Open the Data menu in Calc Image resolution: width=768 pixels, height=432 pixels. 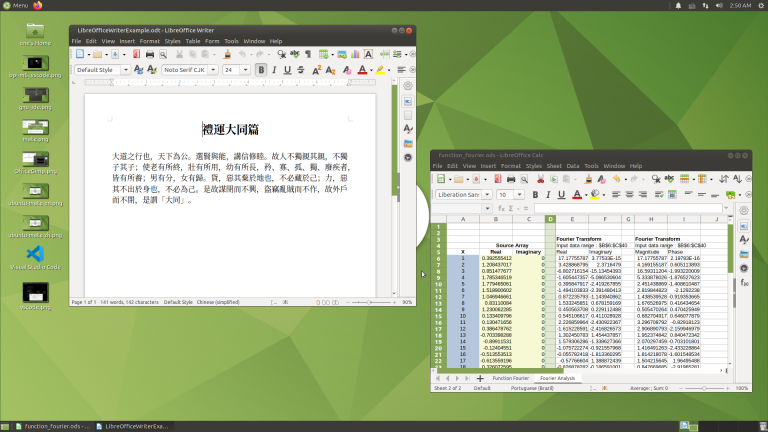pyautogui.click(x=573, y=166)
